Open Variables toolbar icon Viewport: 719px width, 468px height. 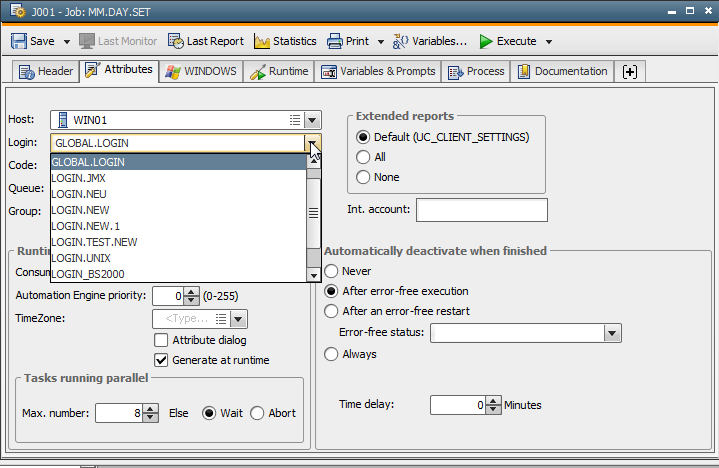coord(401,41)
